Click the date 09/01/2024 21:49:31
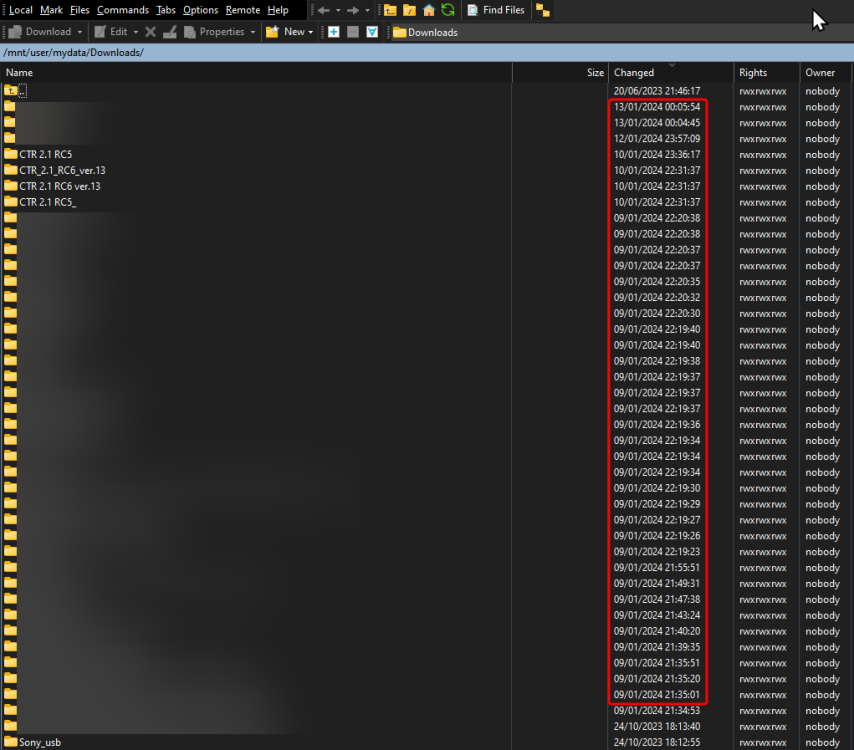 click(657, 583)
